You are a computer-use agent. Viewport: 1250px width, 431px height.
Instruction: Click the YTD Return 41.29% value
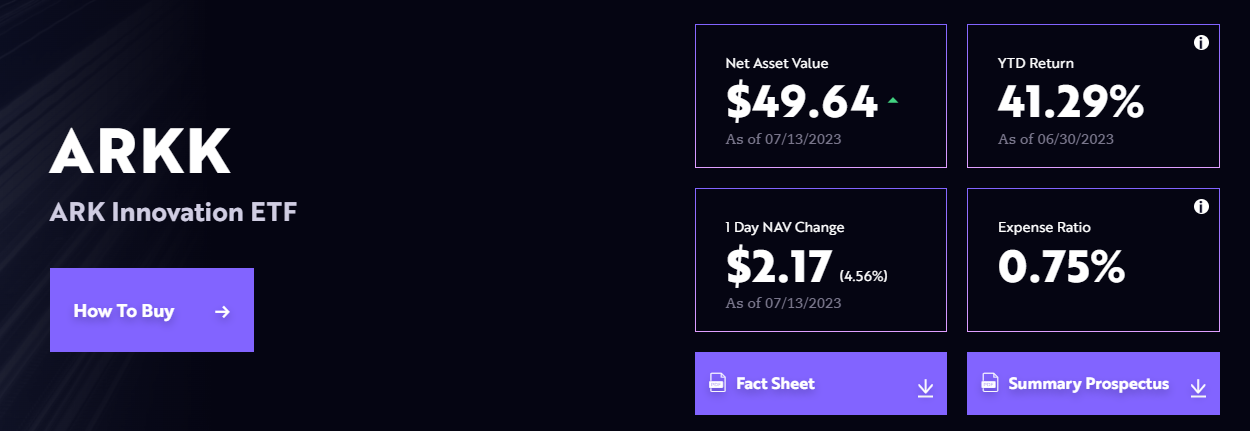tap(1070, 102)
